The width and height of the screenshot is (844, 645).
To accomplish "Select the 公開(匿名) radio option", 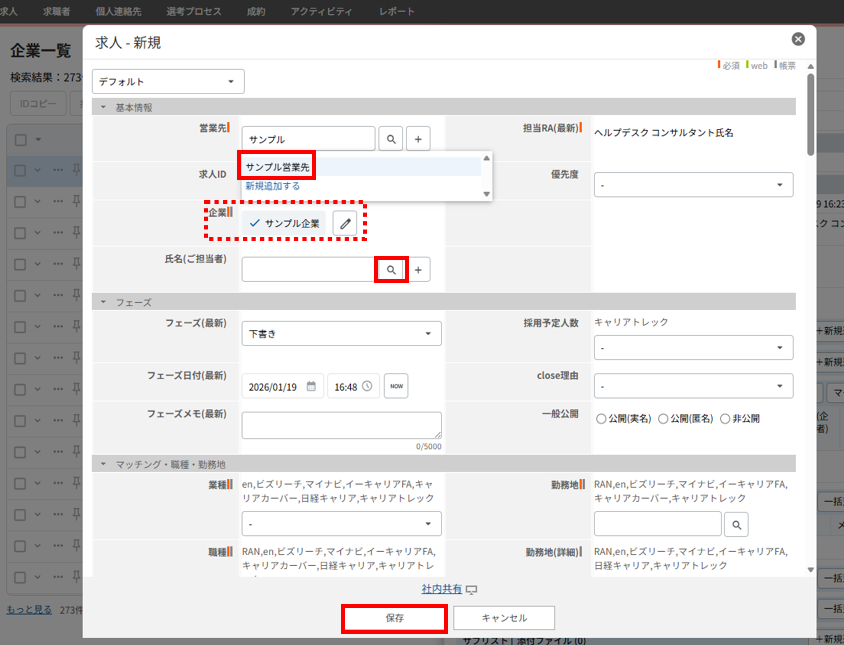I will (x=664, y=418).
